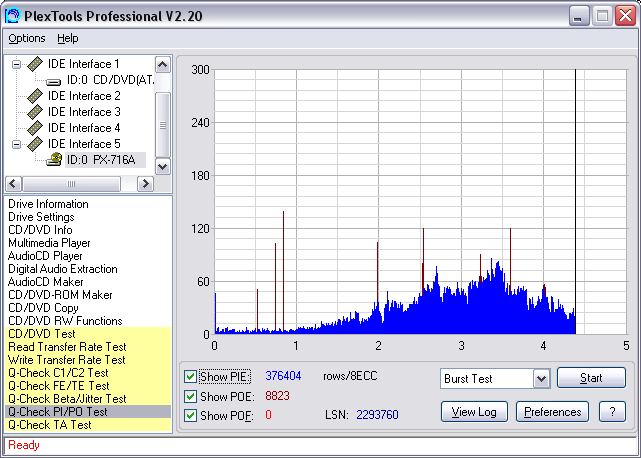Click the IDE Interface 5 chip icon
641x458 pixels.
[35, 144]
